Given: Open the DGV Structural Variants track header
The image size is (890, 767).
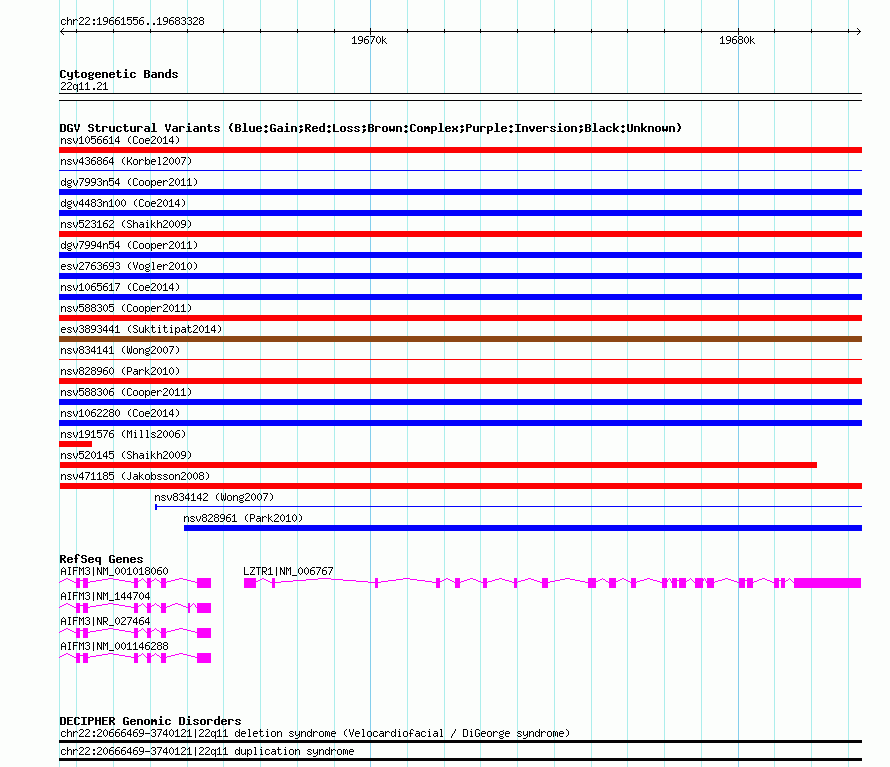Looking at the screenshot, I should pos(371,128).
